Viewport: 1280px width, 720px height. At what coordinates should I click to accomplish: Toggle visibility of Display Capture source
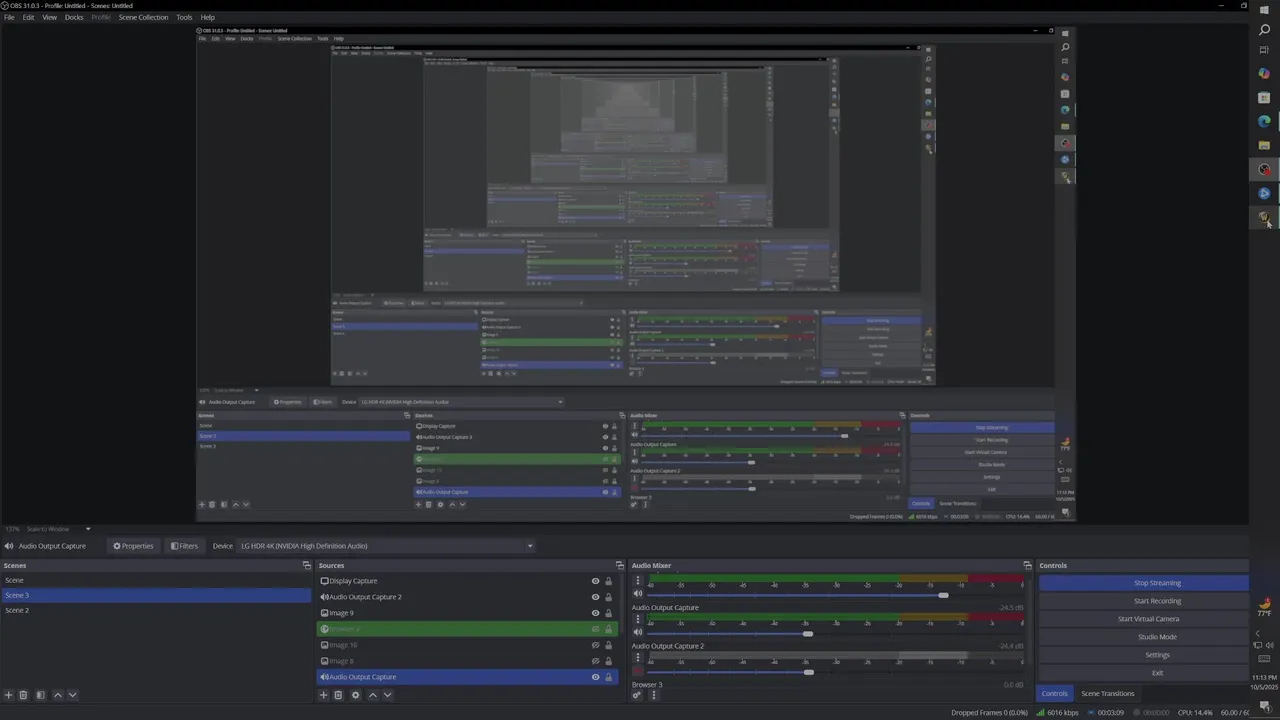click(595, 581)
